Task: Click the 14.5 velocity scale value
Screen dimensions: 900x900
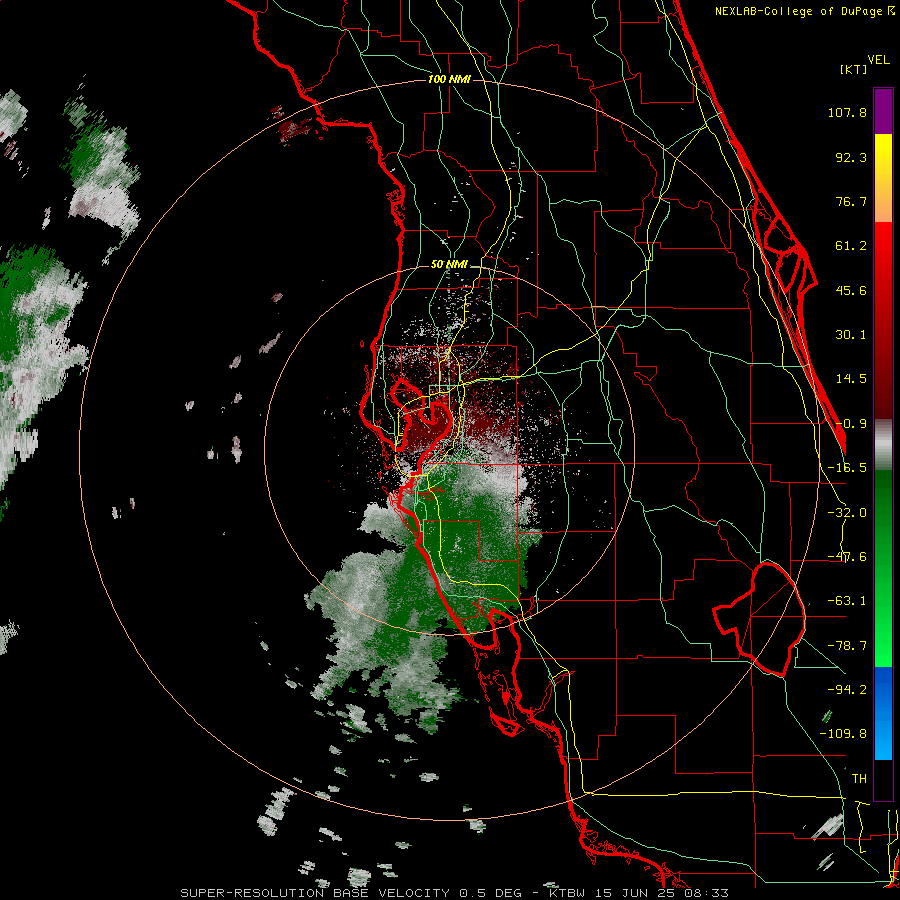Action: [x=851, y=379]
